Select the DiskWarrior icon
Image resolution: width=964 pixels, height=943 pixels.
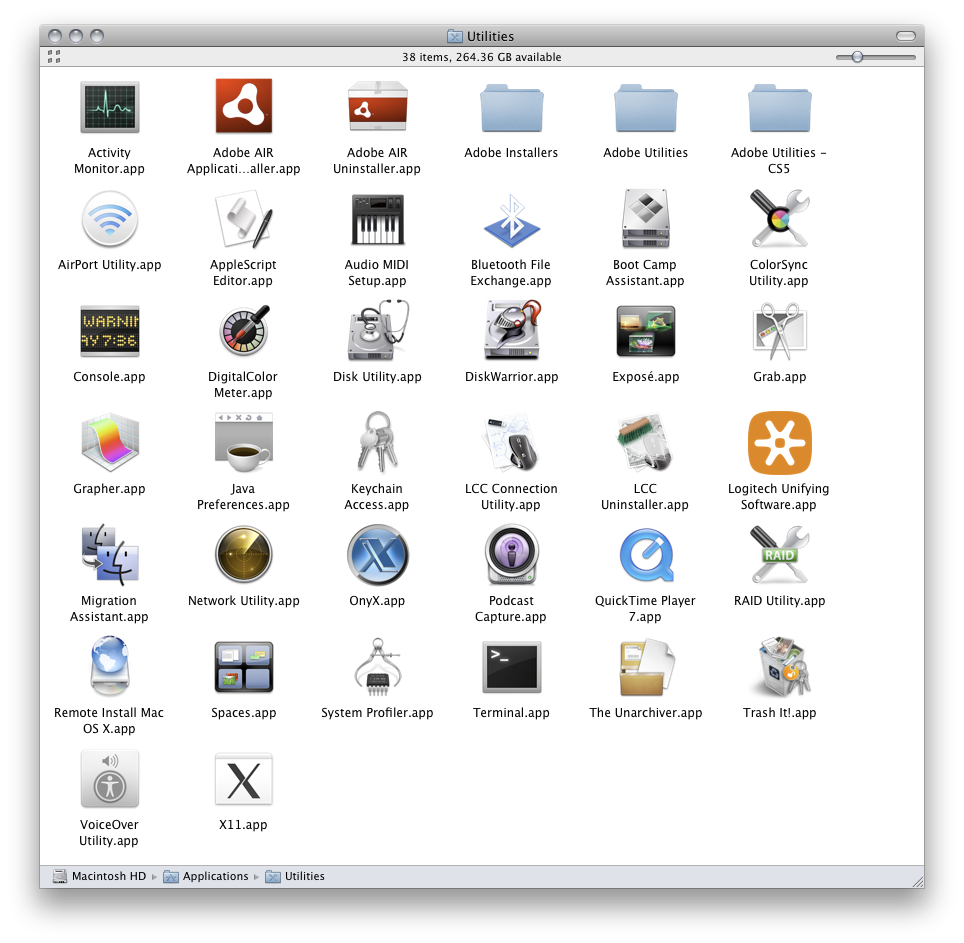tap(512, 331)
